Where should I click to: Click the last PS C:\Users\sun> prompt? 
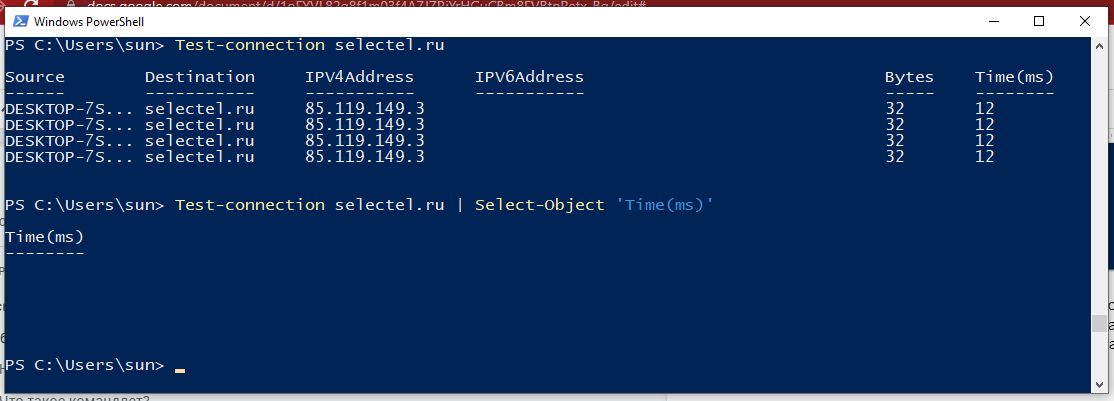[85, 366]
